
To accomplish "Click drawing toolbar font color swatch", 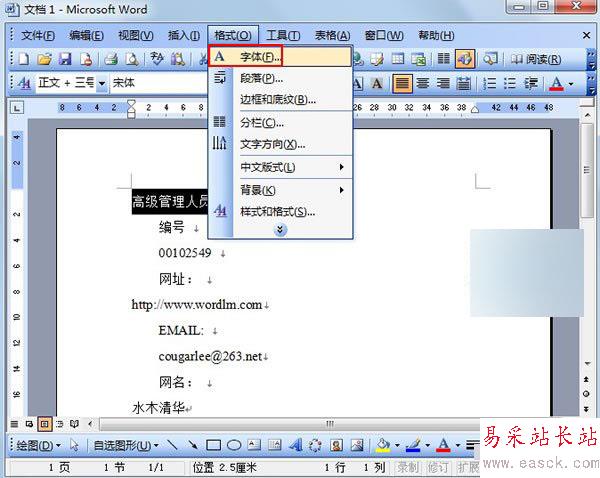I will [x=443, y=445].
